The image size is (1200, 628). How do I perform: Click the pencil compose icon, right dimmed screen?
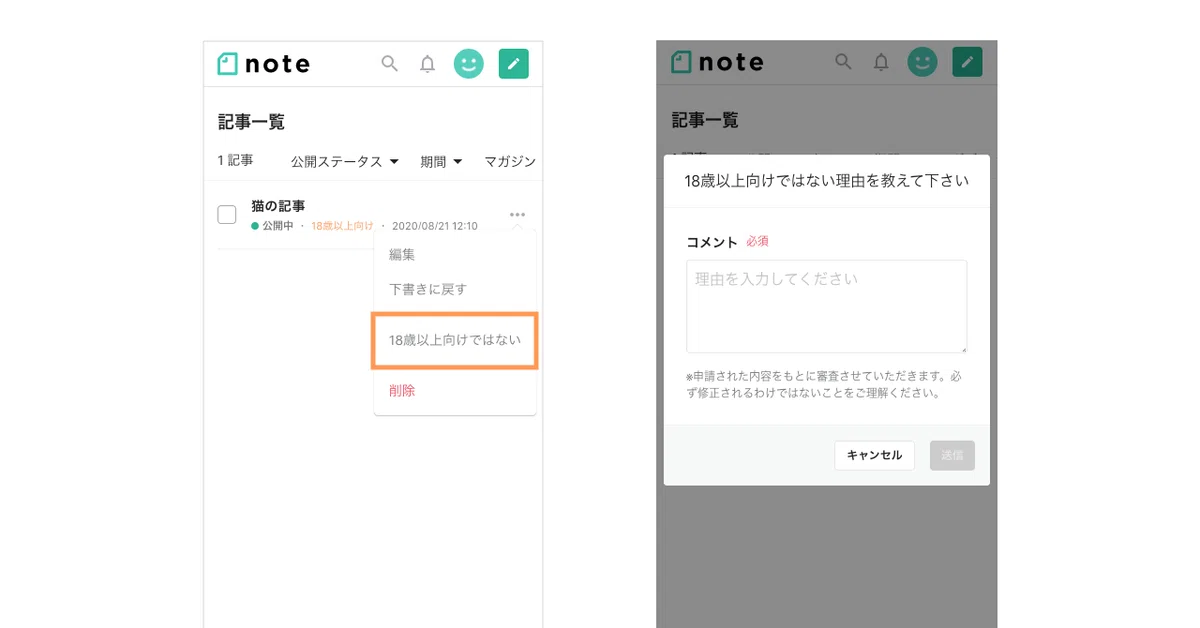pos(967,62)
